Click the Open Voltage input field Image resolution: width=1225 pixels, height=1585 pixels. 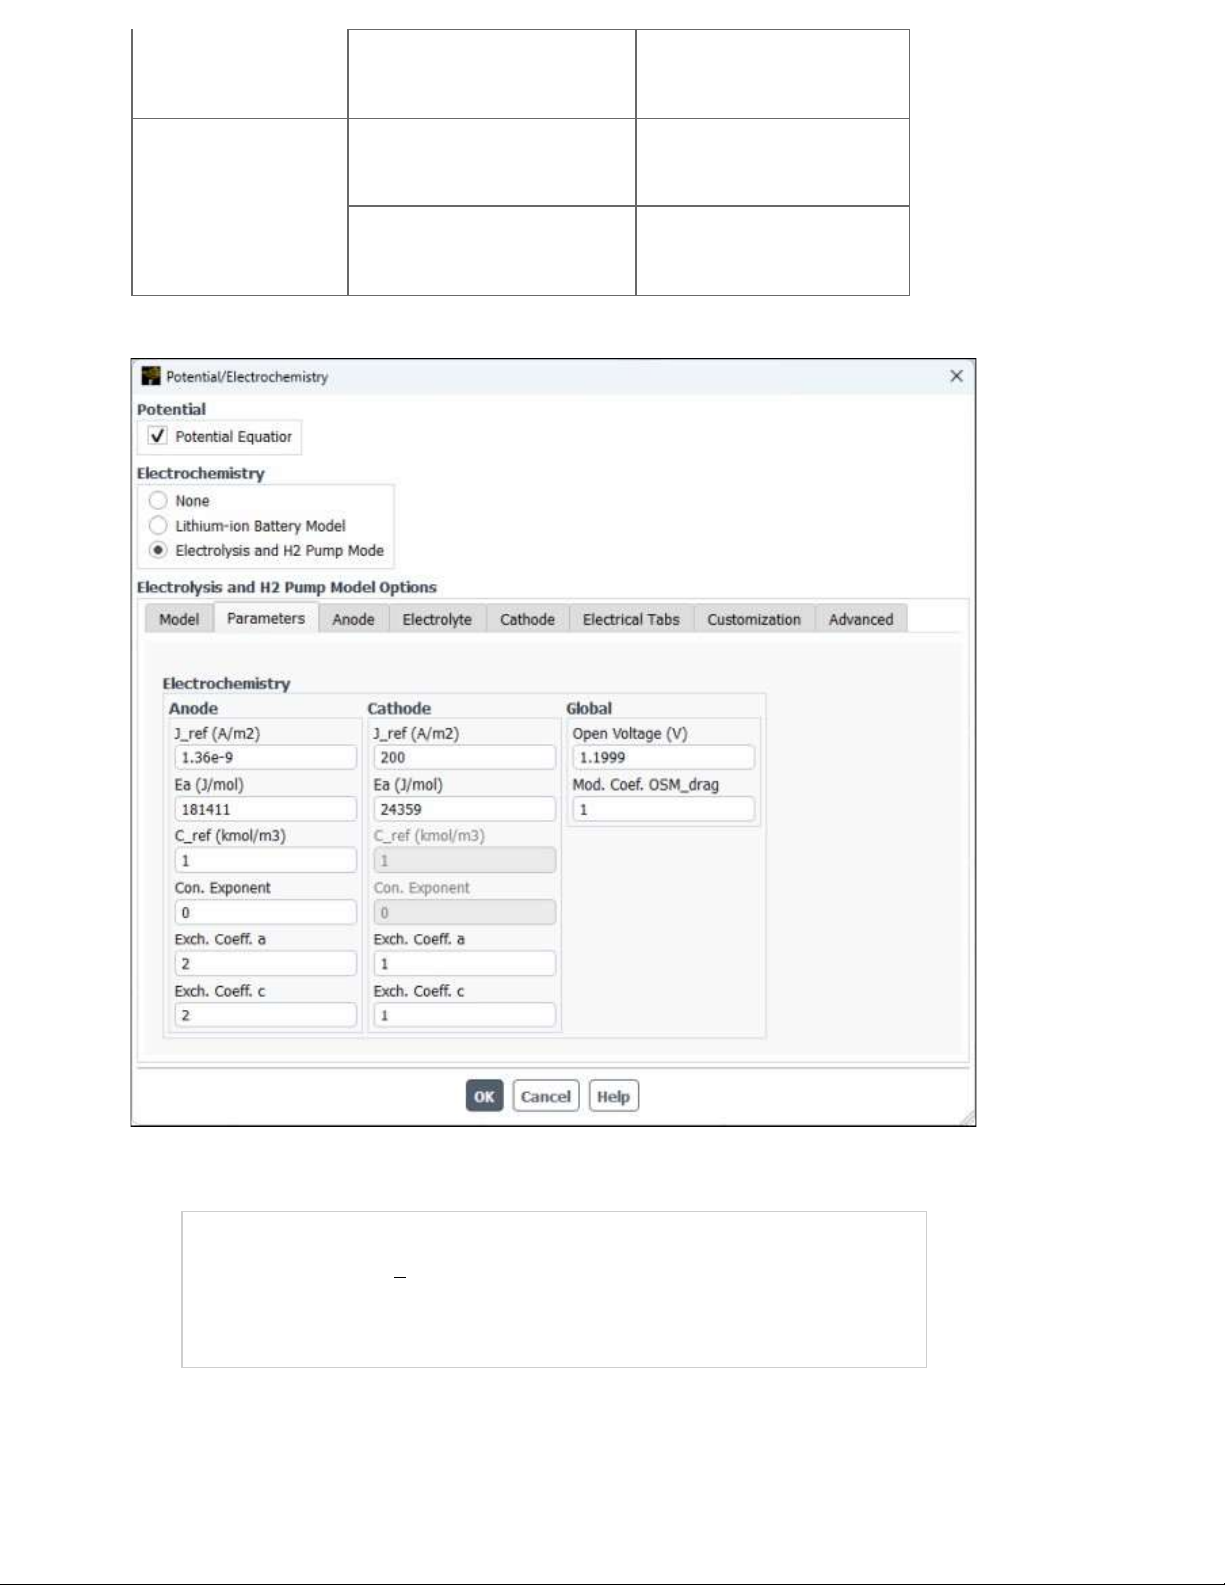pyautogui.click(x=663, y=758)
